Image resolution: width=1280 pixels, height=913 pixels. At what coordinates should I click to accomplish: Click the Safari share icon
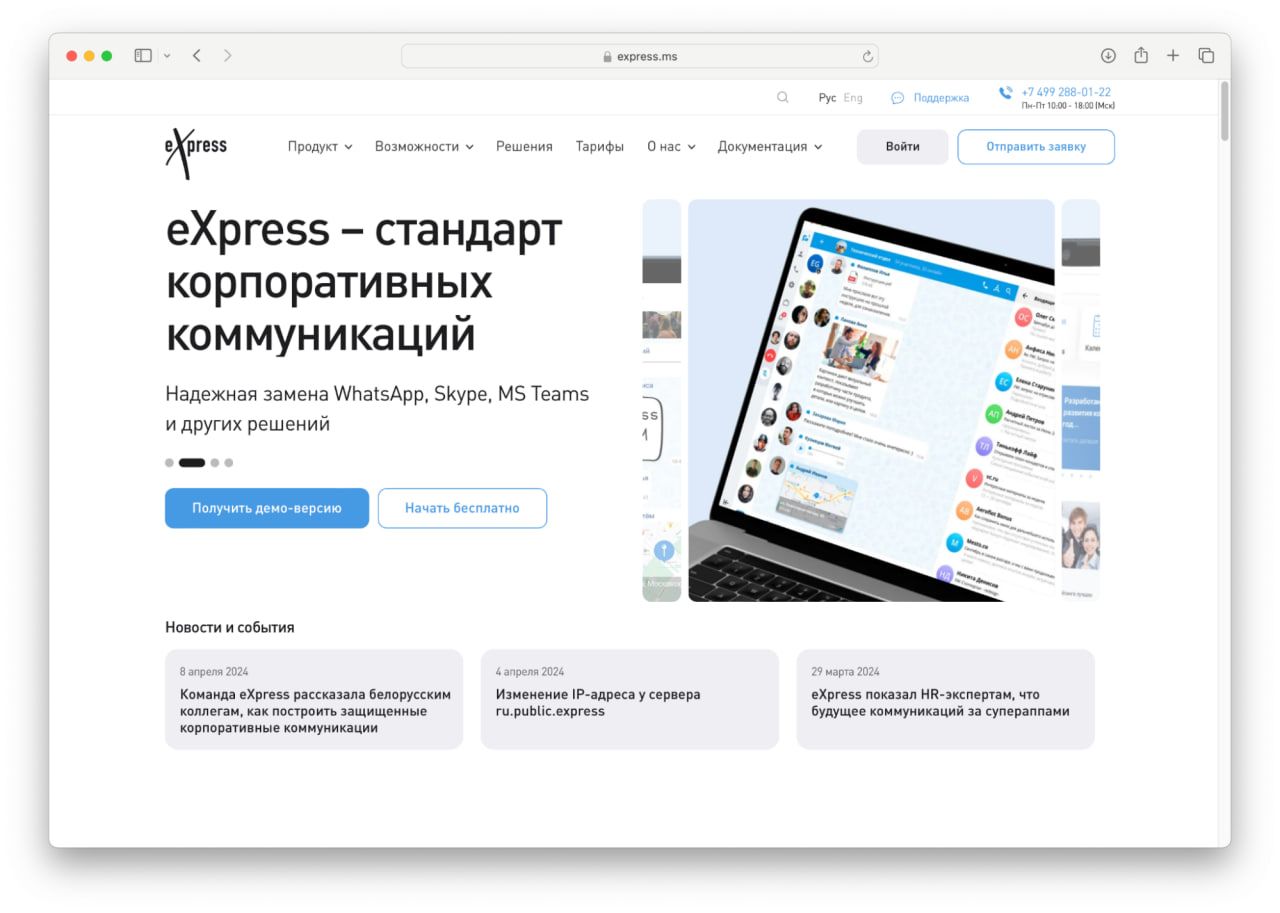[1141, 56]
